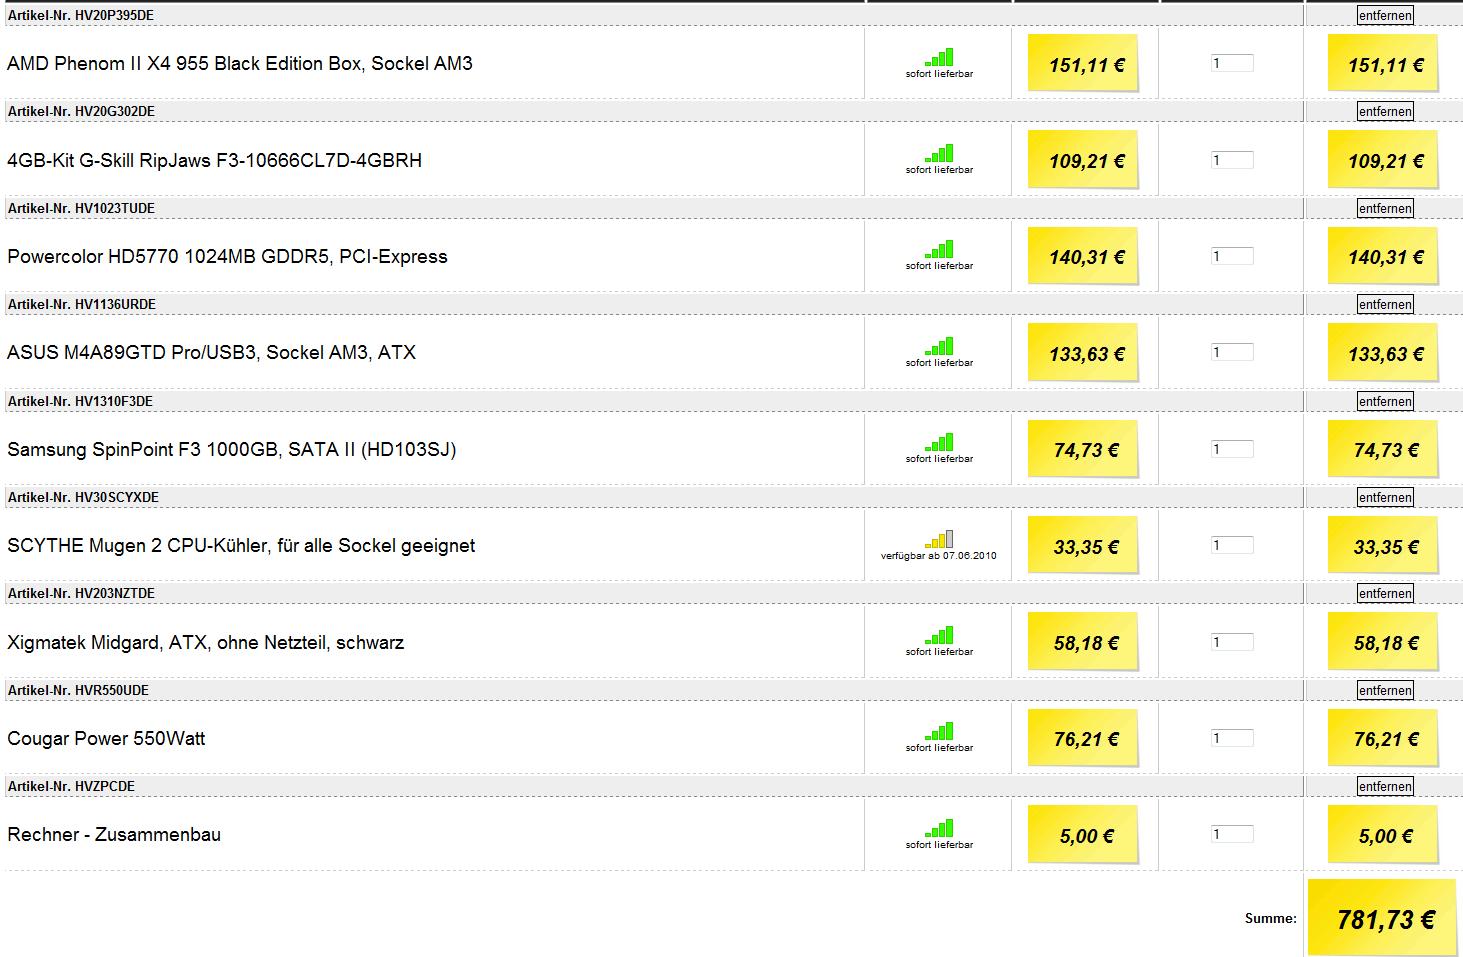
Task: Open Powercolor HD5770 1024MB GDDR5 product
Action: pyautogui.click(x=227, y=256)
